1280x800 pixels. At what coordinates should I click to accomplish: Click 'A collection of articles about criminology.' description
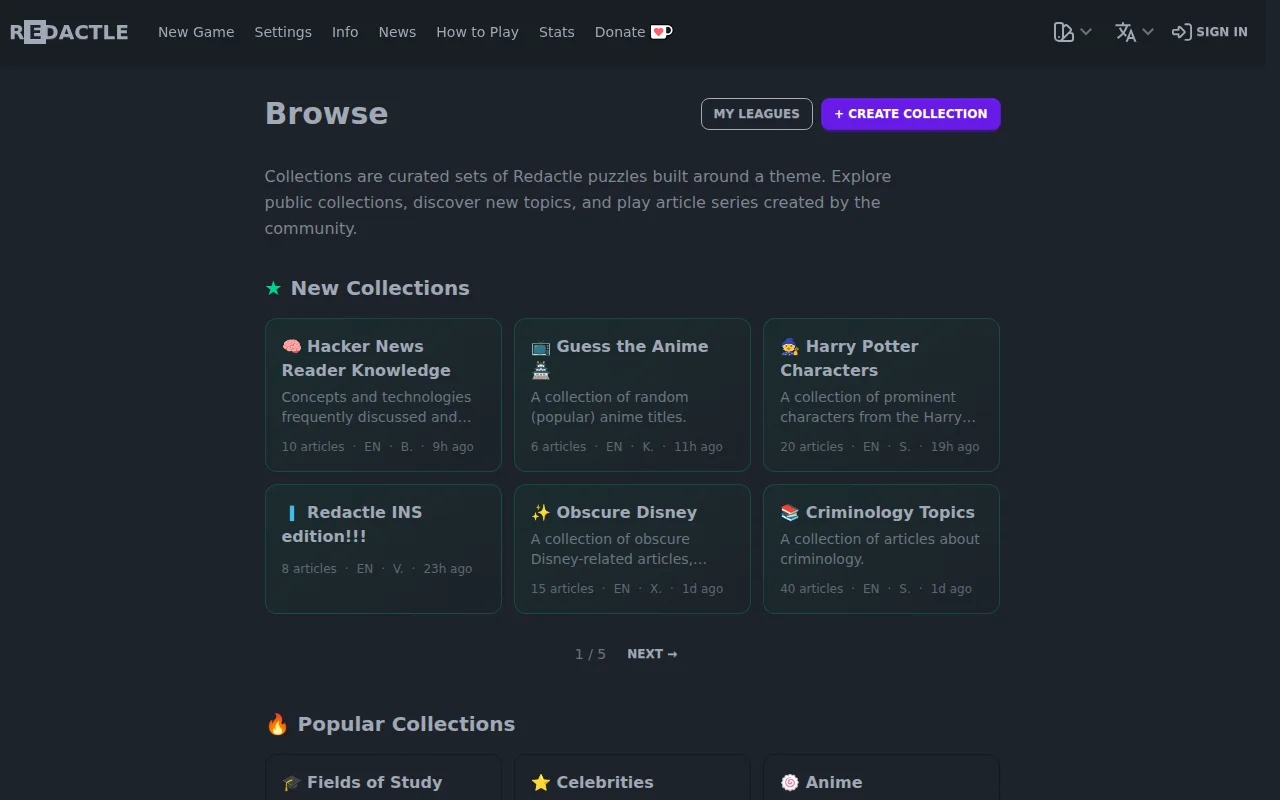(x=880, y=549)
